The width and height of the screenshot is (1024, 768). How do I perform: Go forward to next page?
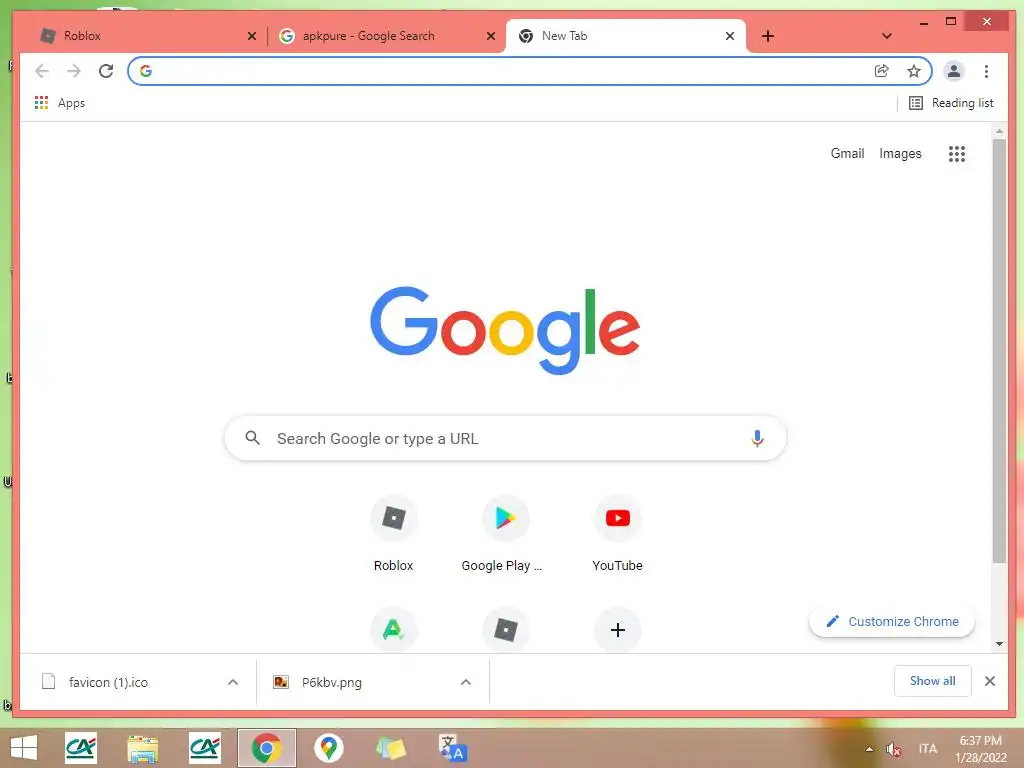[x=74, y=71]
